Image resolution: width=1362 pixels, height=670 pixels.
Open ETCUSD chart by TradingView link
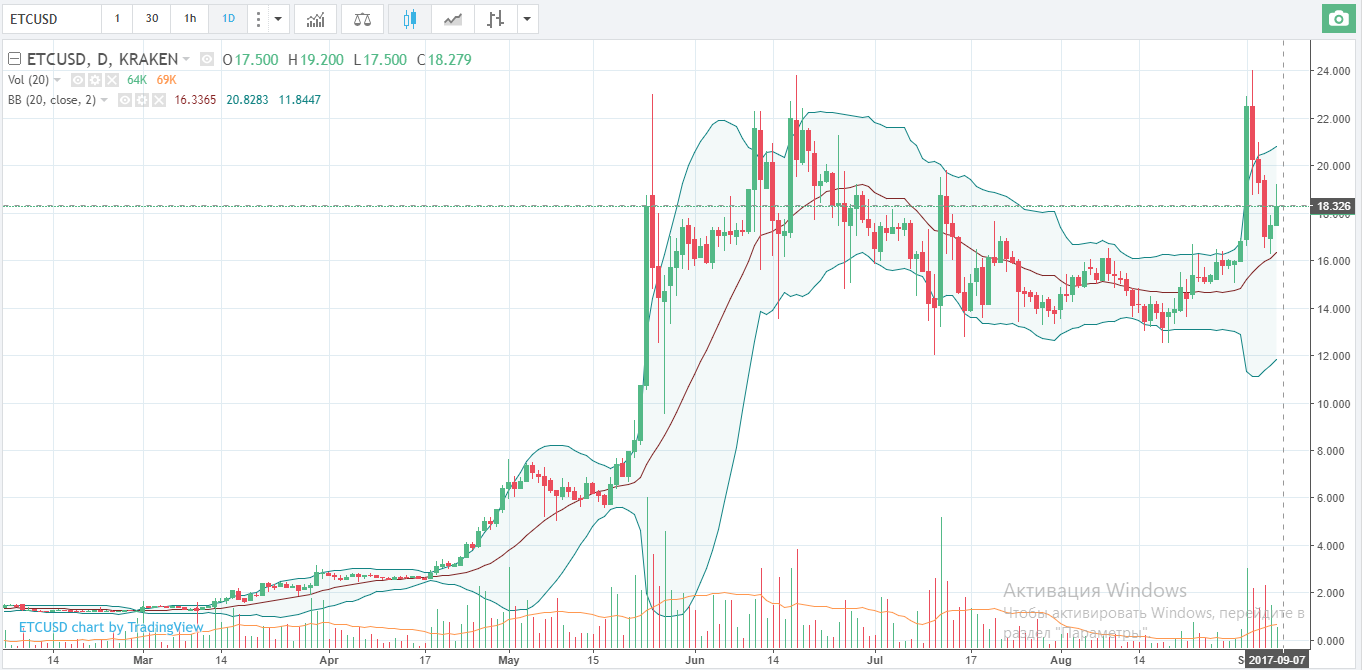point(111,627)
